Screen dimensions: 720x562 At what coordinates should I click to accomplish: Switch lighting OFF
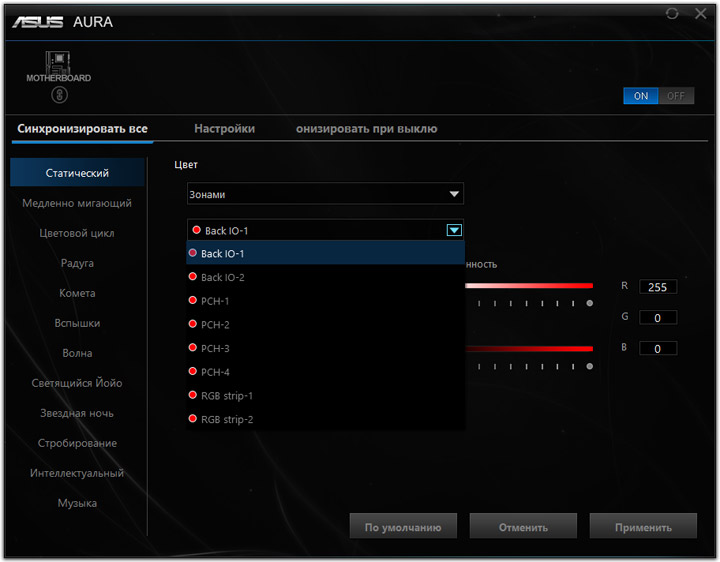676,96
